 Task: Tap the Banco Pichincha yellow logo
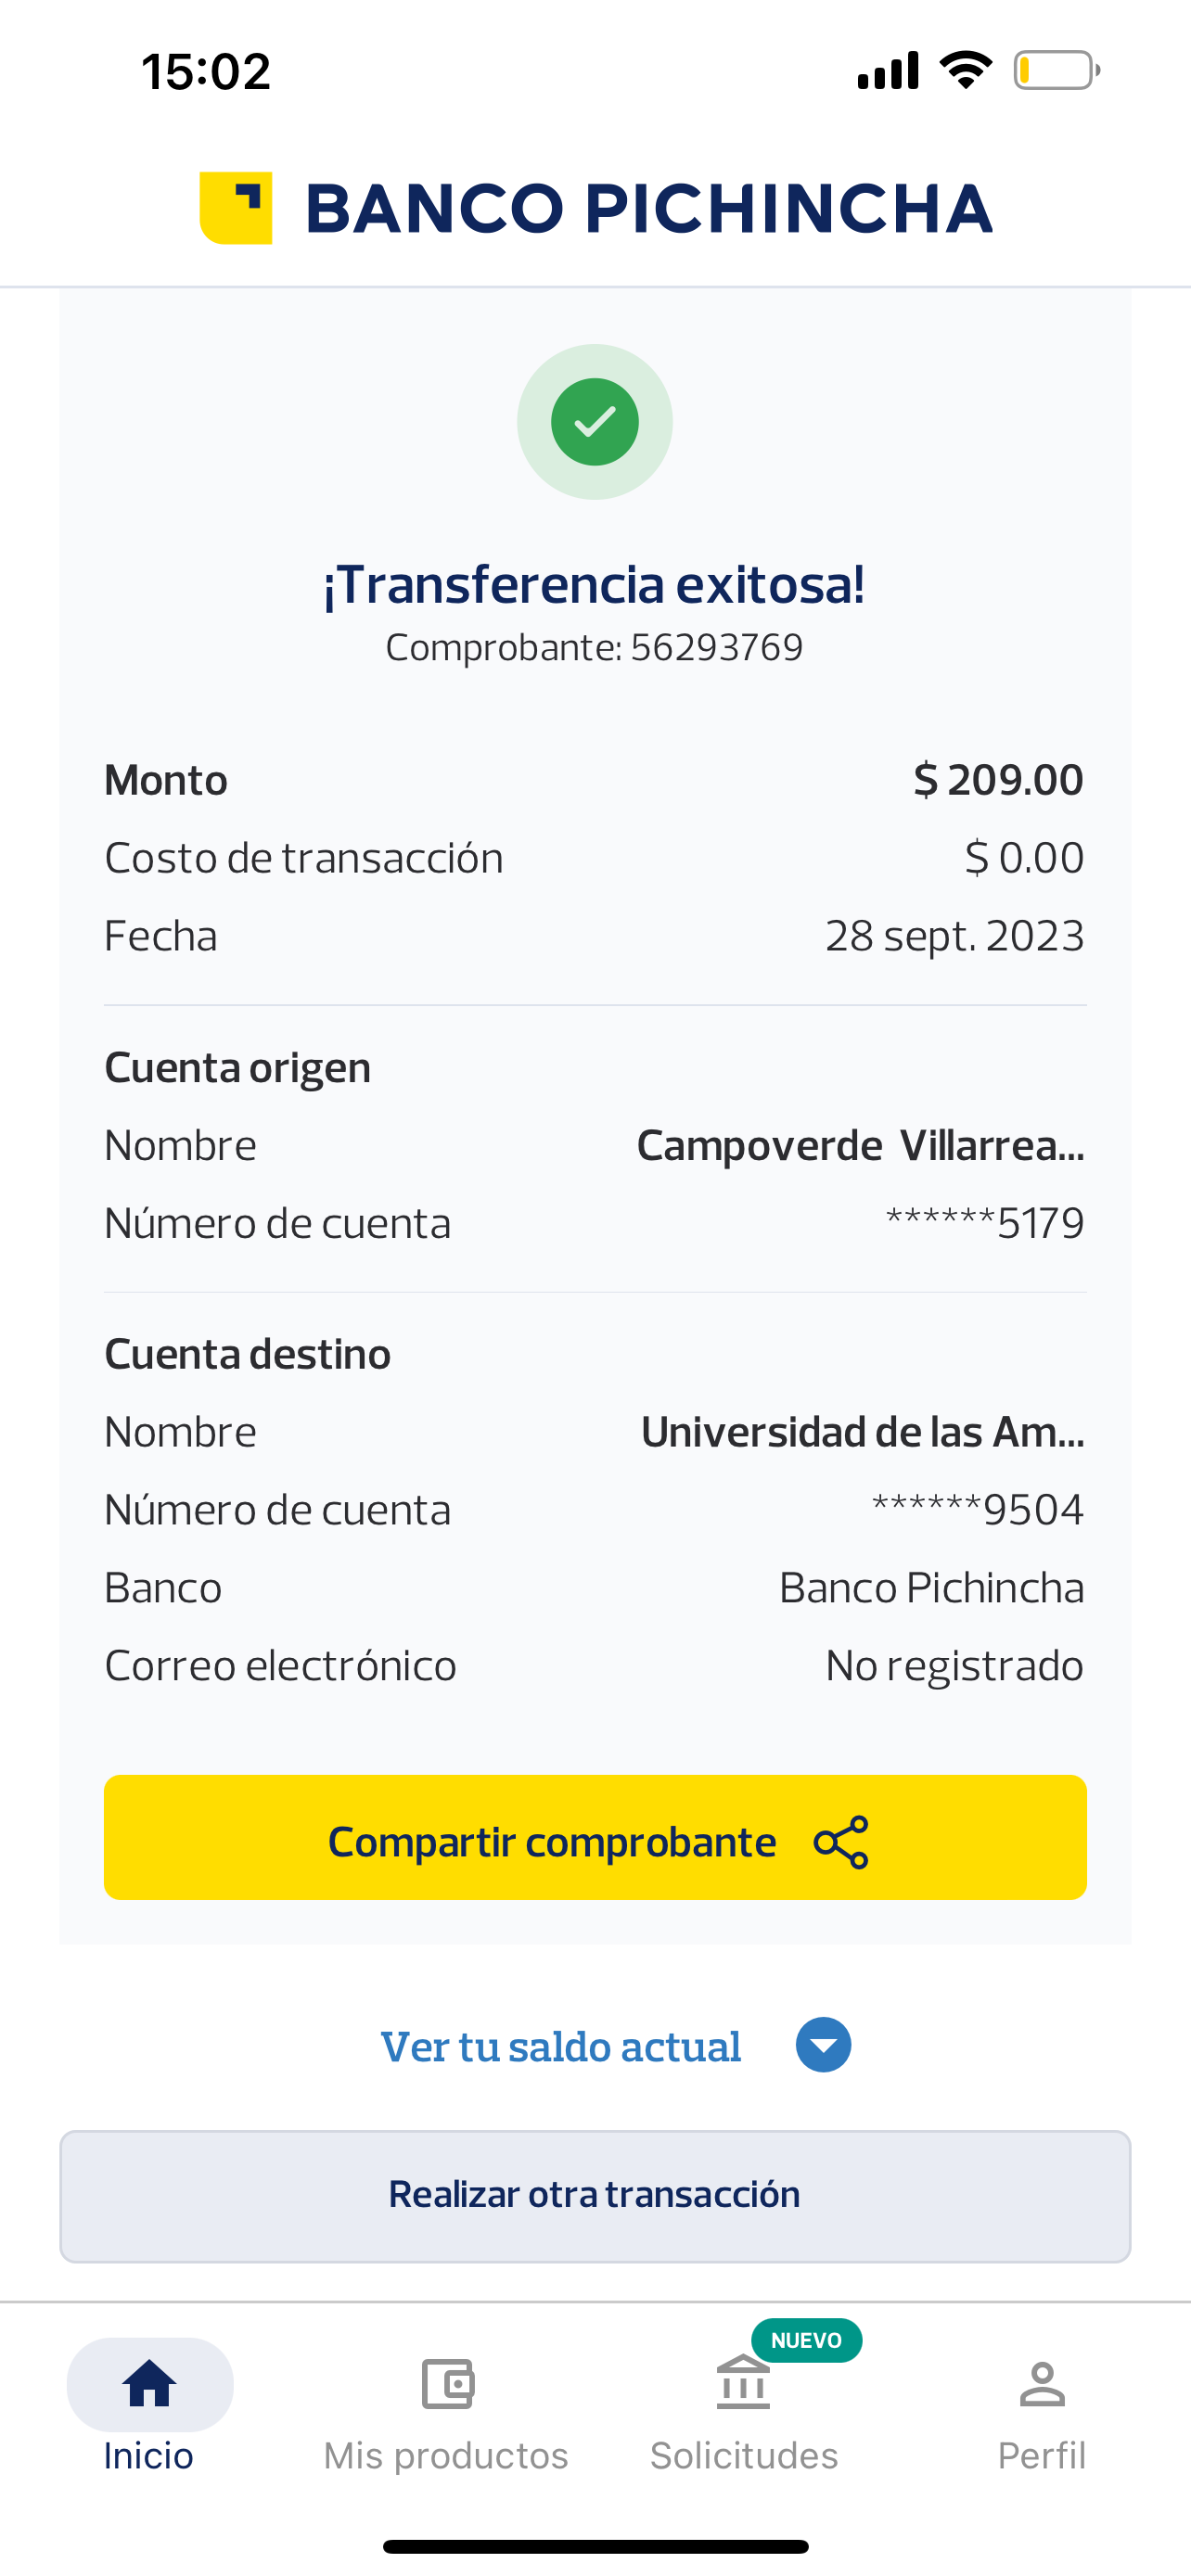(237, 208)
